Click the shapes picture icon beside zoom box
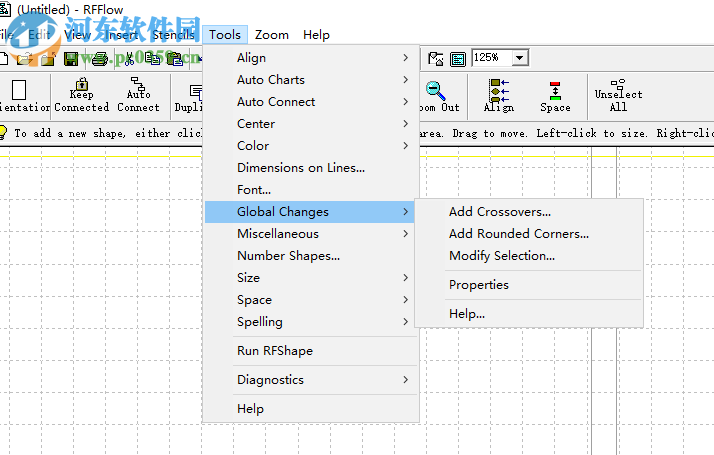This screenshot has height=455, width=714. coord(436,59)
